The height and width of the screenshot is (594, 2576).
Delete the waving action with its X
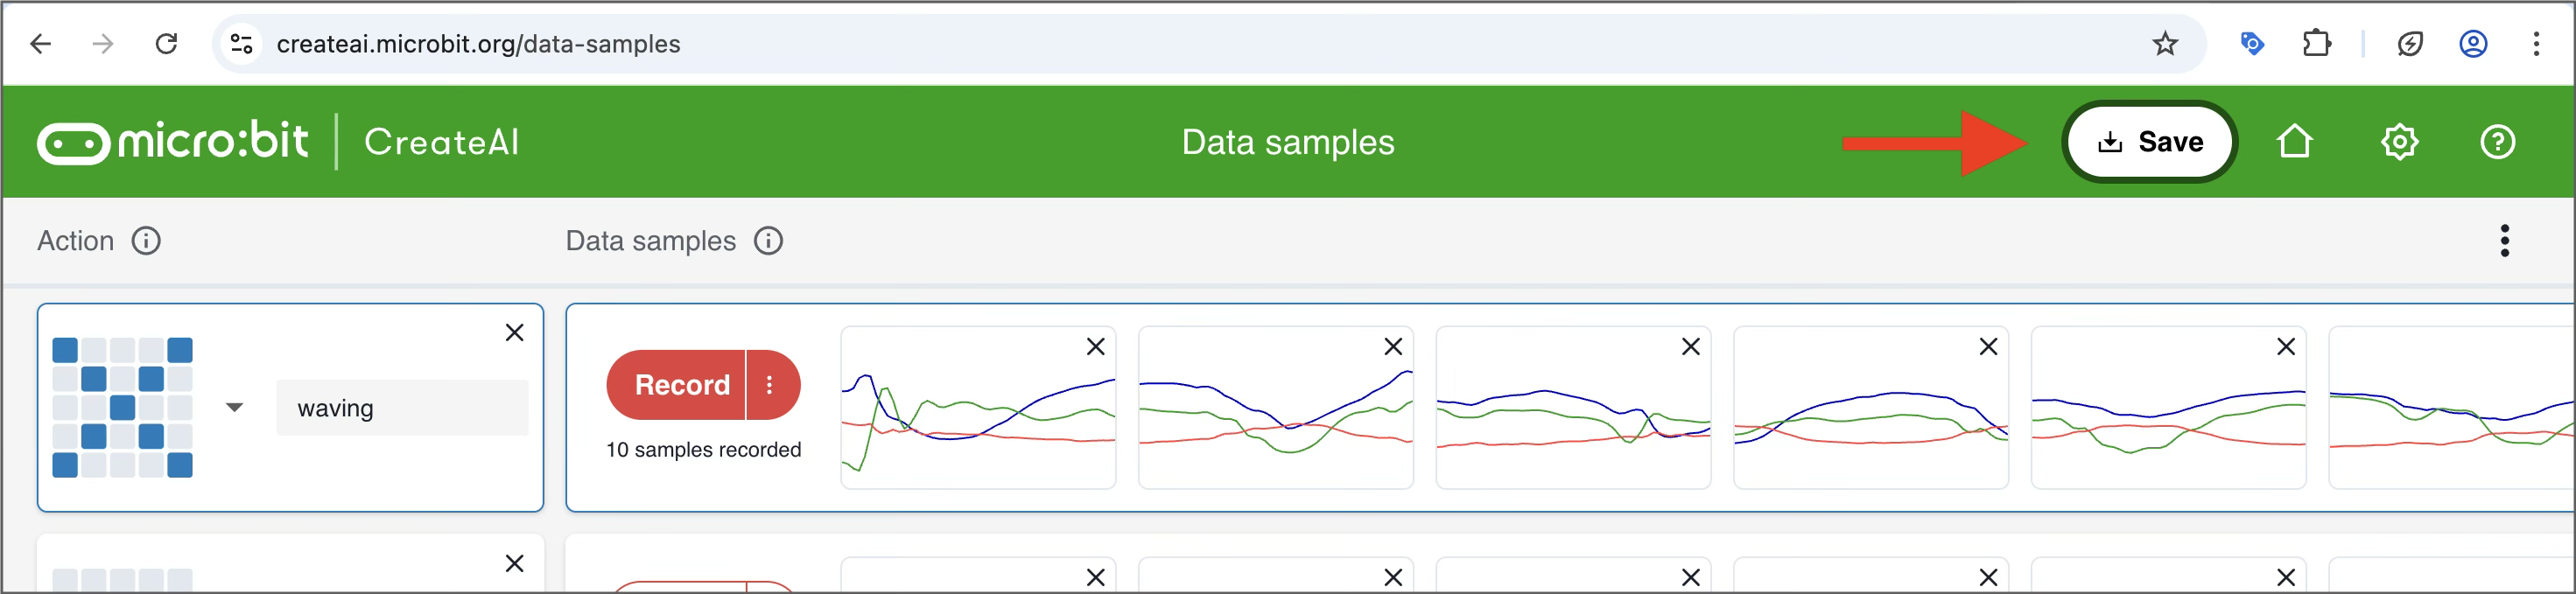514,332
